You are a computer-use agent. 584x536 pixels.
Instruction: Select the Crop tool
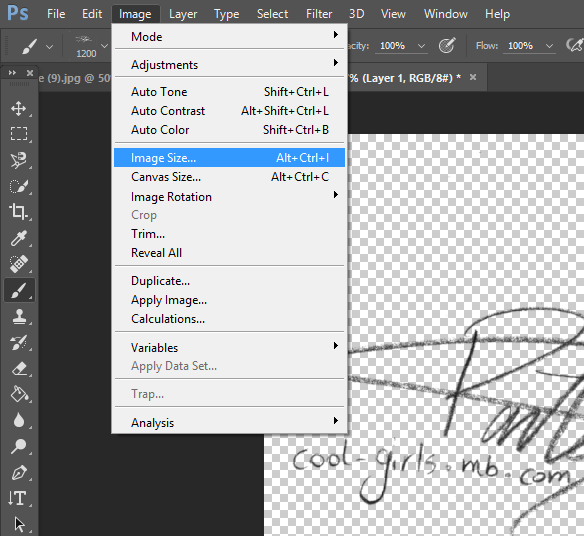tap(18, 212)
